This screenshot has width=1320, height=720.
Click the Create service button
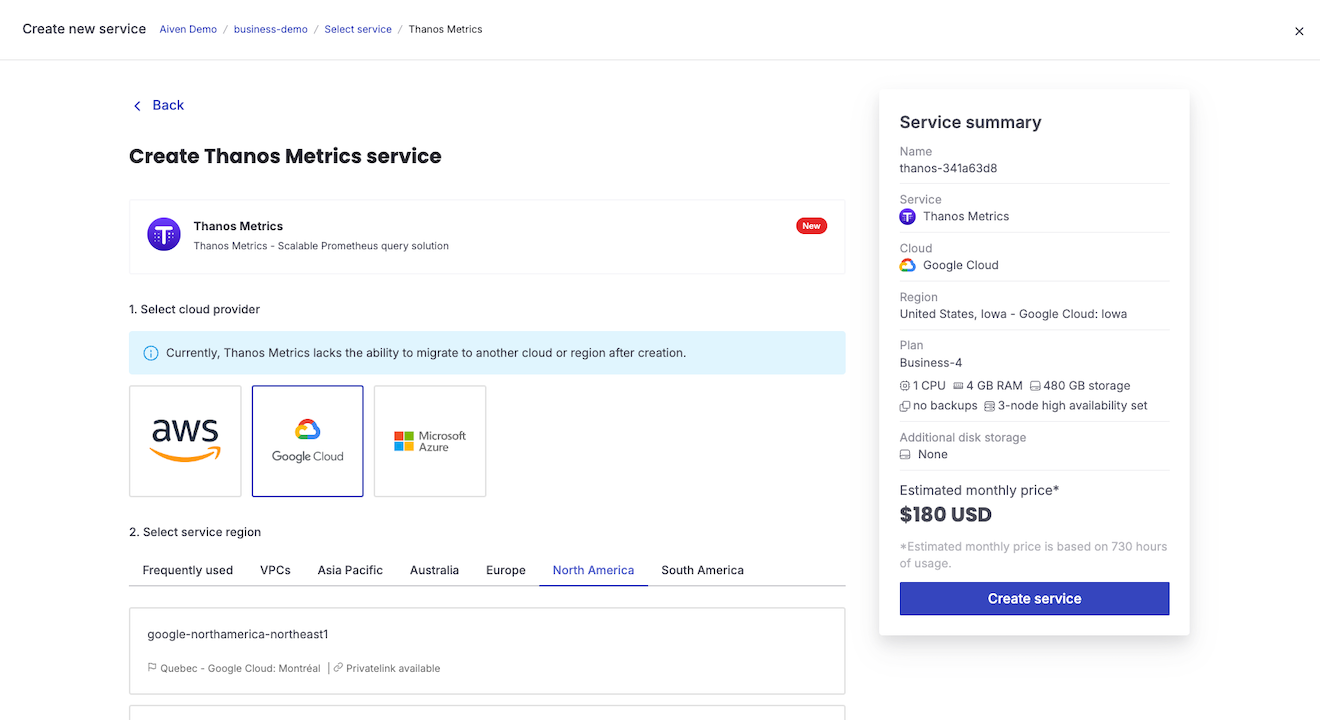pyautogui.click(x=1034, y=598)
